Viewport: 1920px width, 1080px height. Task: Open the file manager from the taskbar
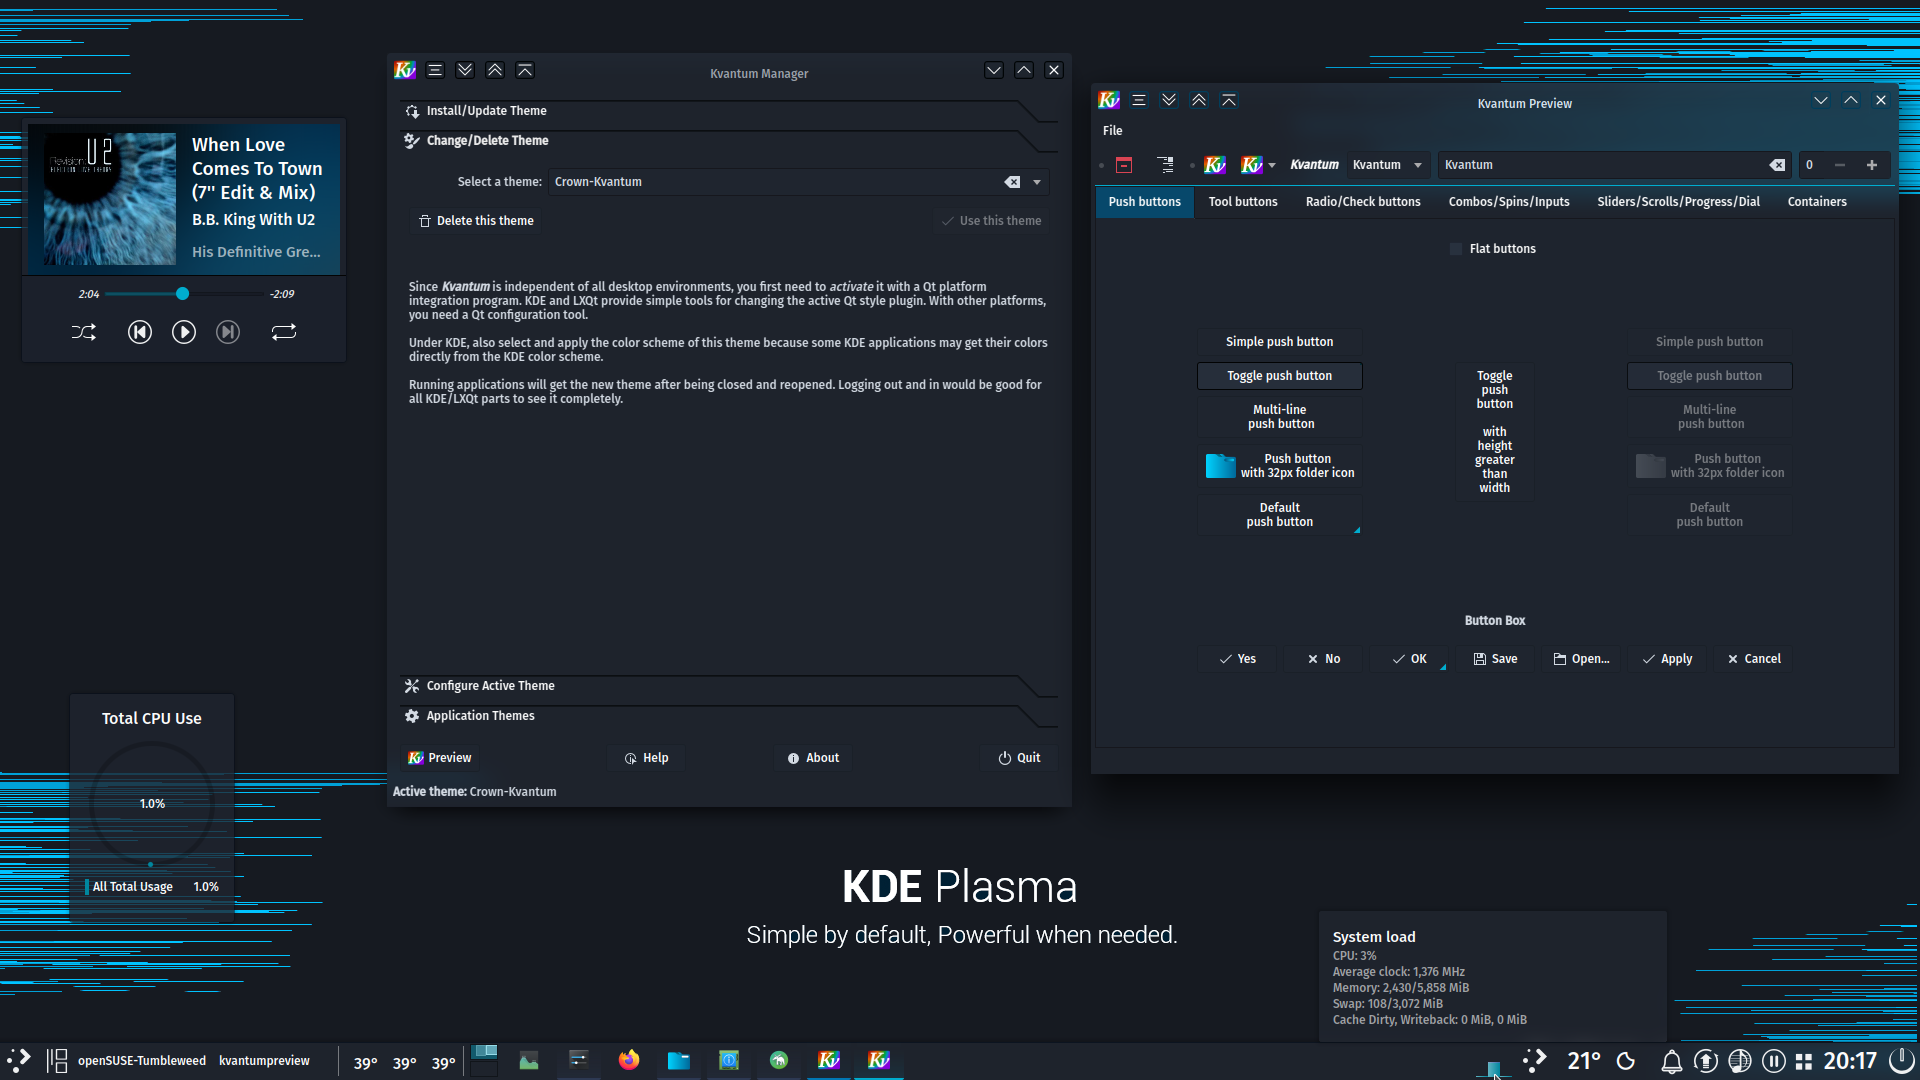click(x=679, y=1060)
